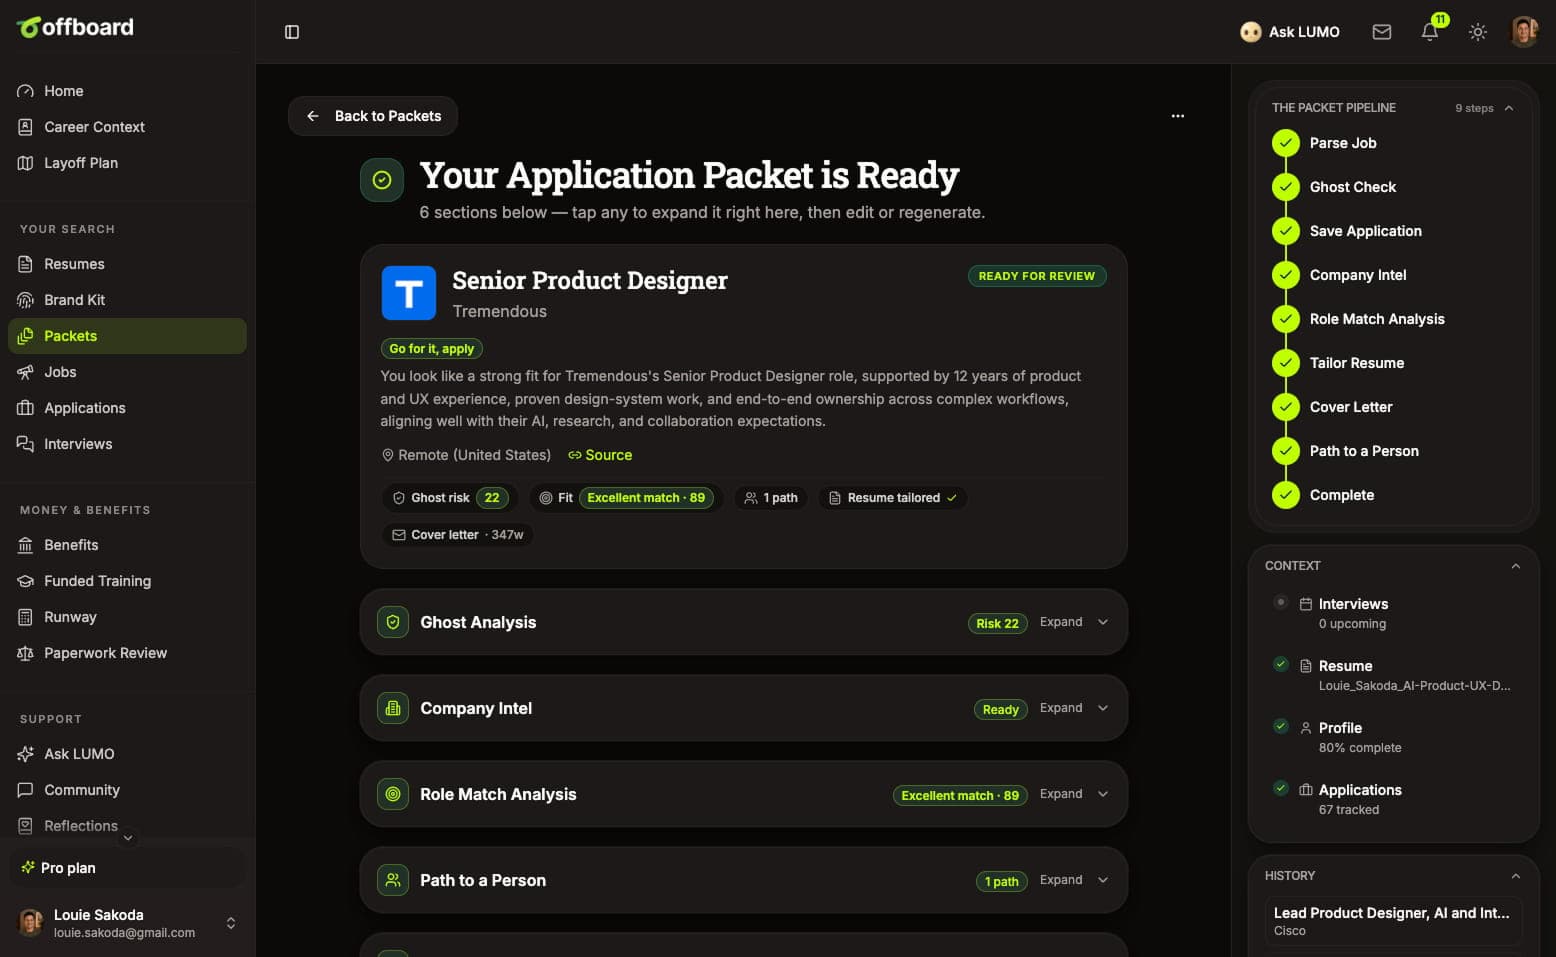Viewport: 1556px width, 957px height.
Task: Toggle the light/dark theme sun icon
Action: point(1478,32)
